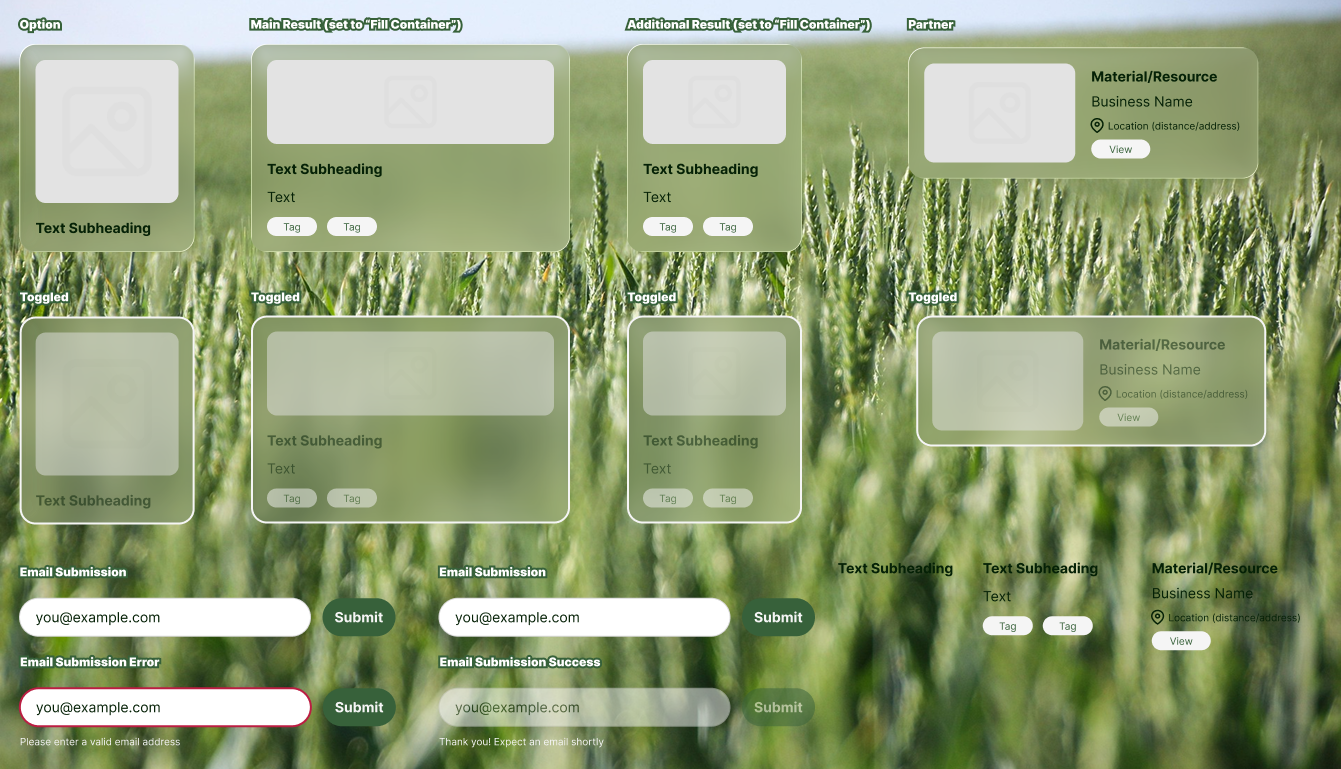Click 'Text Subheading' in the Main Result card

325,169
